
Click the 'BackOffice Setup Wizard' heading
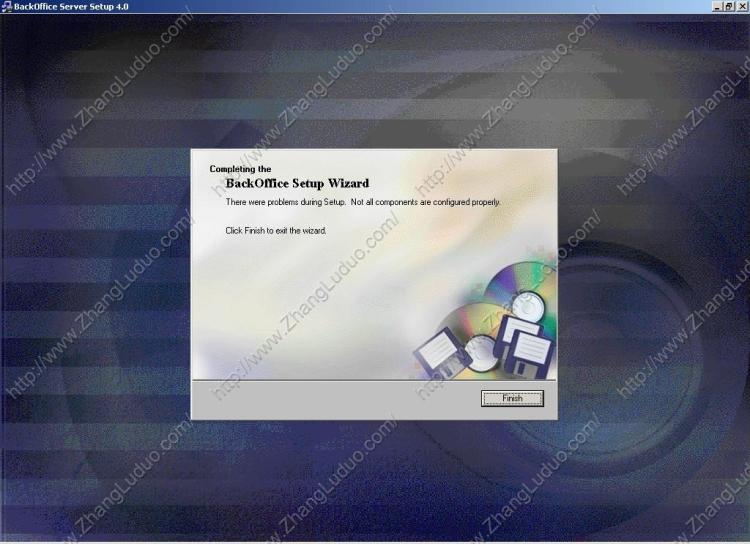click(297, 183)
